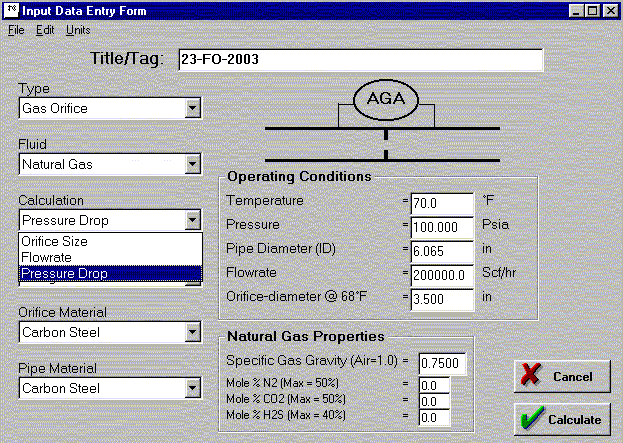The width and height of the screenshot is (623, 443).
Task: Close the Input Data Entry Form window
Action: (x=610, y=11)
